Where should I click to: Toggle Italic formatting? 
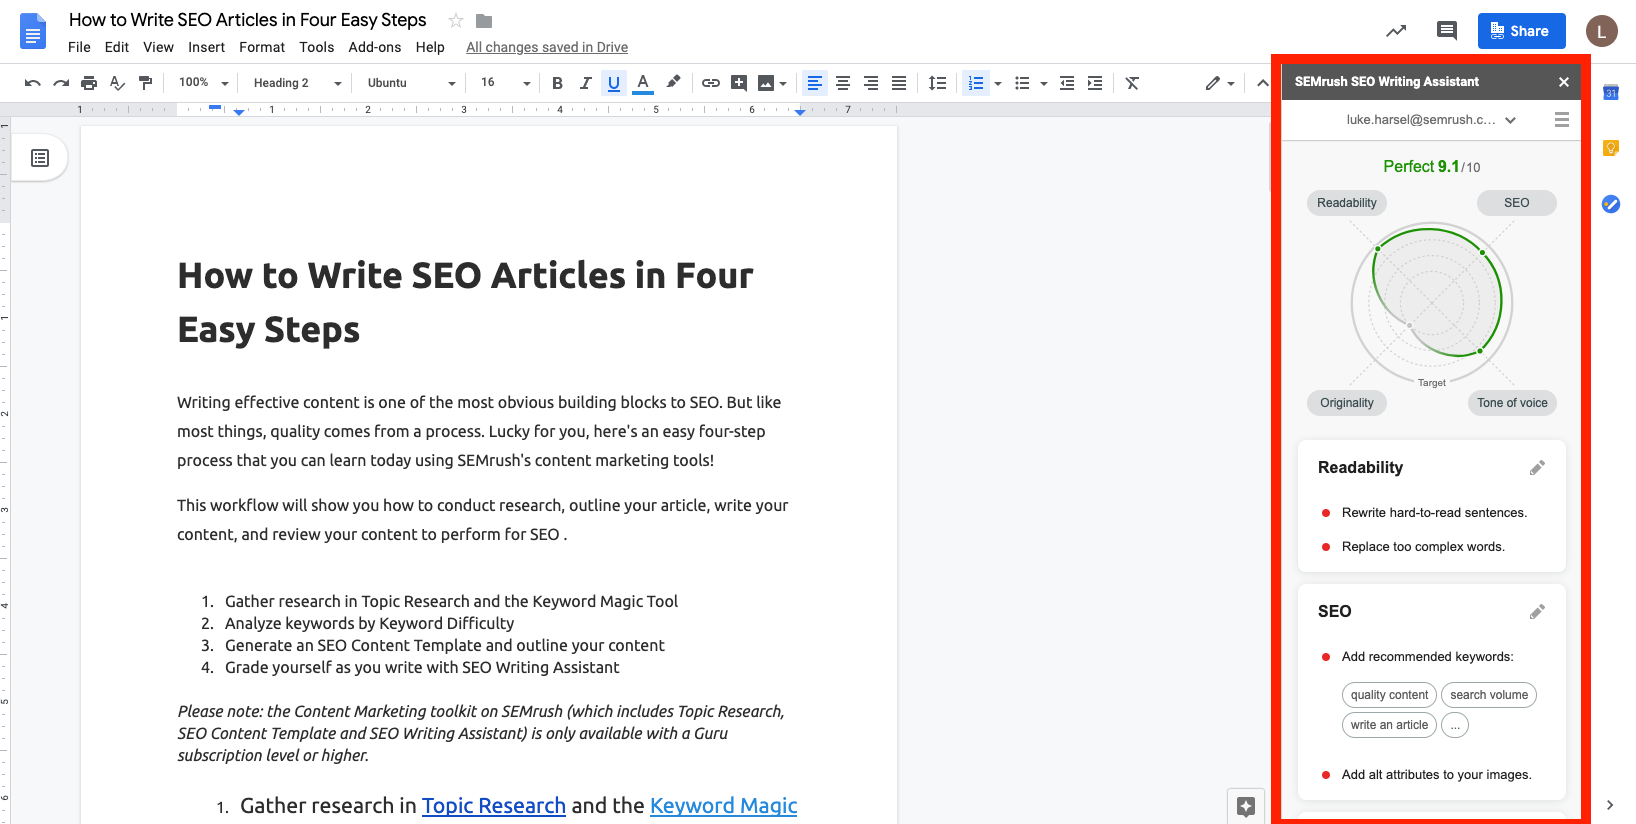(585, 83)
